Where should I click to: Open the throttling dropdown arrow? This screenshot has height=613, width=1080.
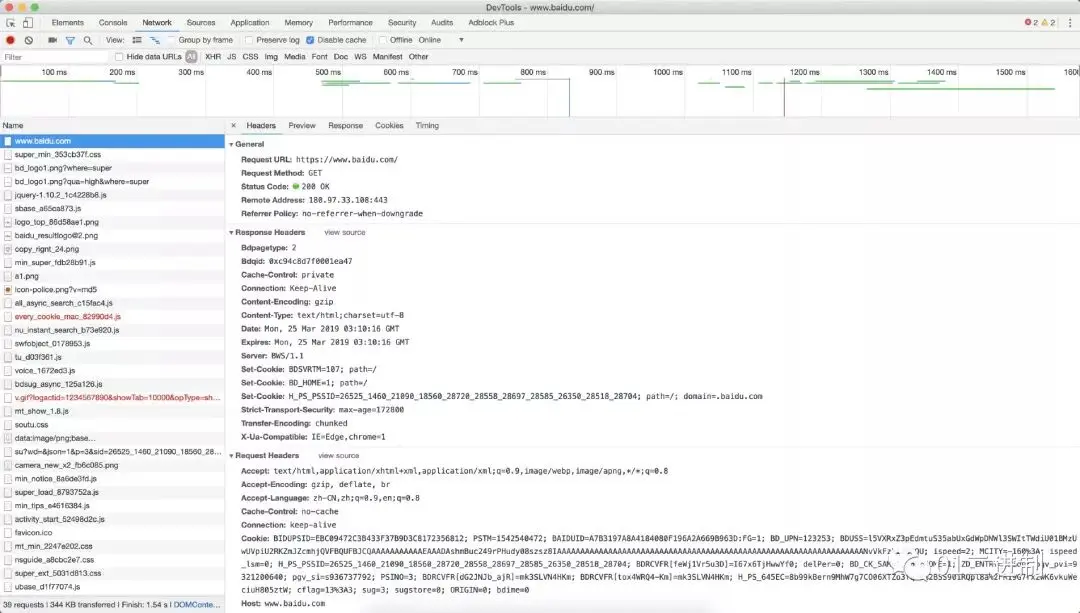click(x=461, y=40)
